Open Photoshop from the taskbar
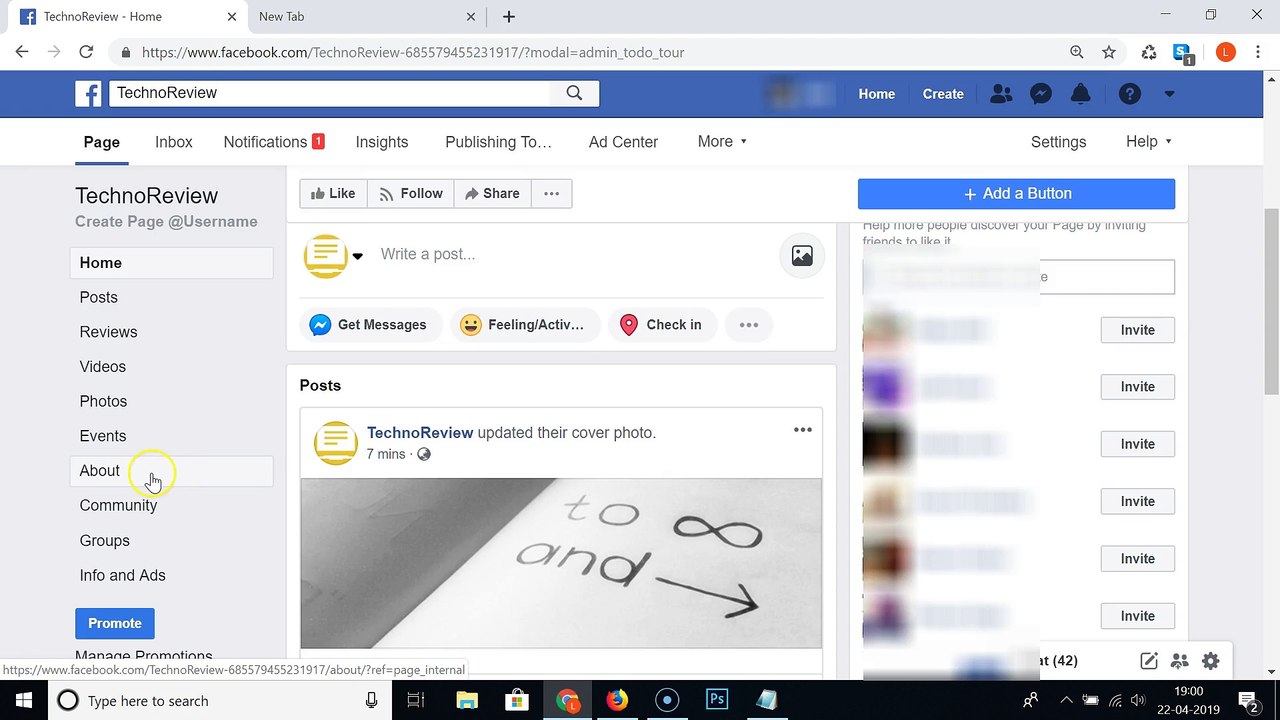The height and width of the screenshot is (720, 1280). [717, 700]
